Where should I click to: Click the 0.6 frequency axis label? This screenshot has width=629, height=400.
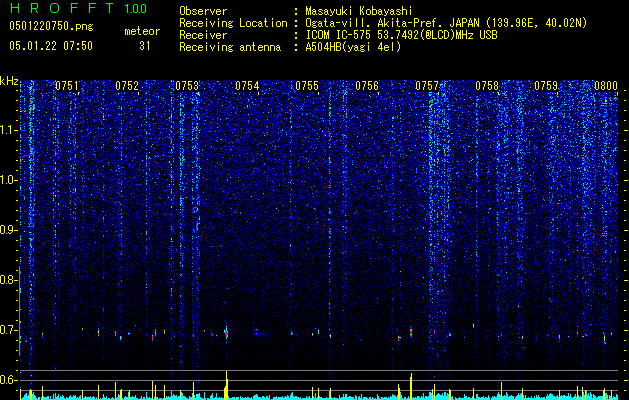(x=8, y=380)
